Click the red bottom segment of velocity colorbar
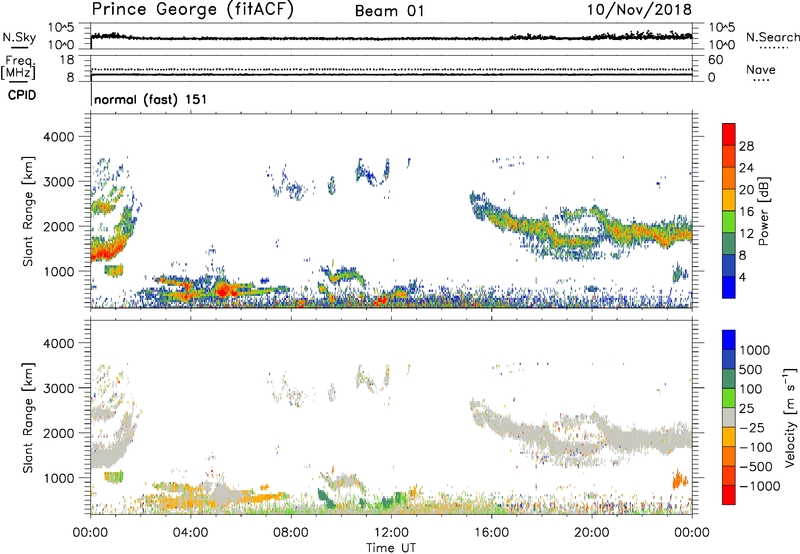 pos(729,495)
